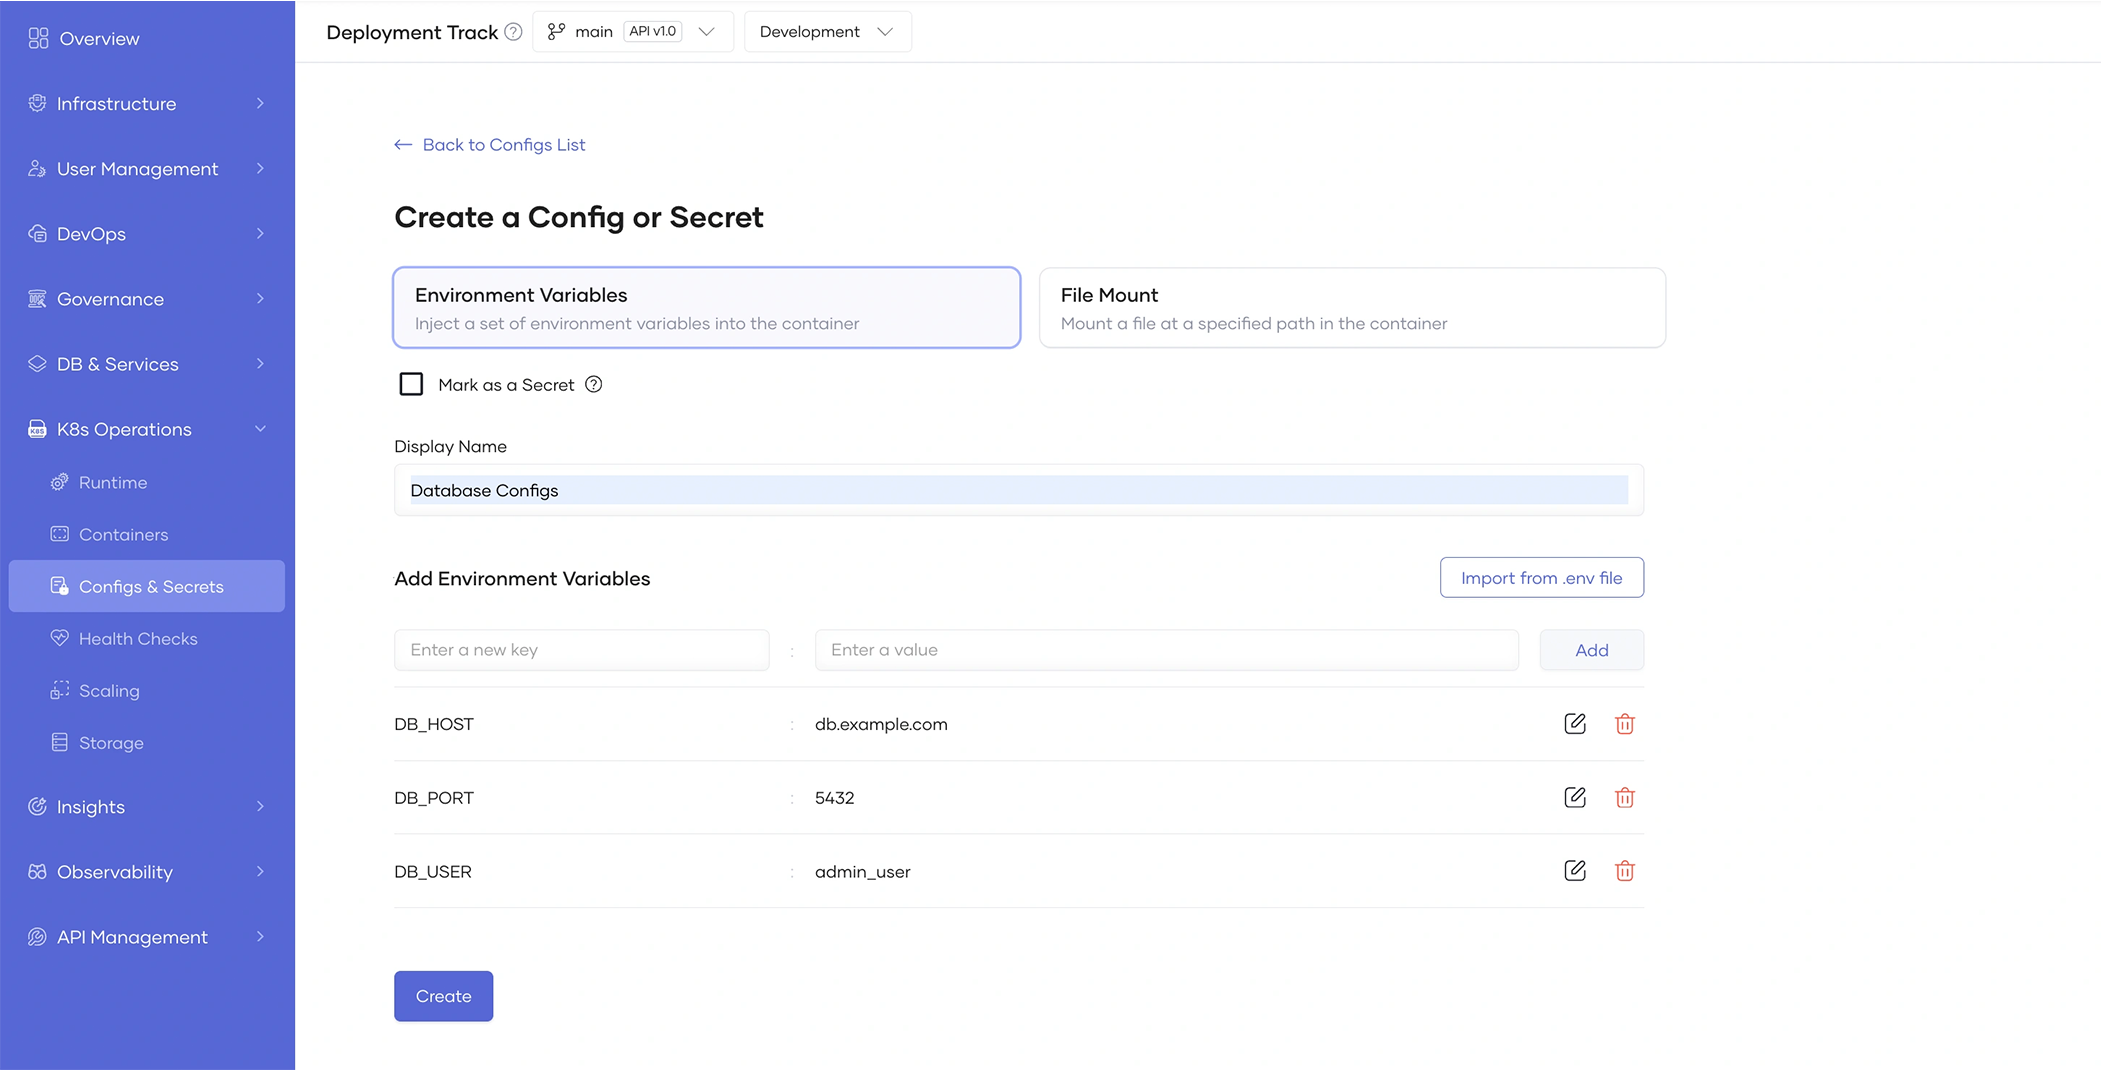This screenshot has height=1070, width=2101.
Task: Delete the DB_PORT variable with trash icon
Action: click(1625, 797)
